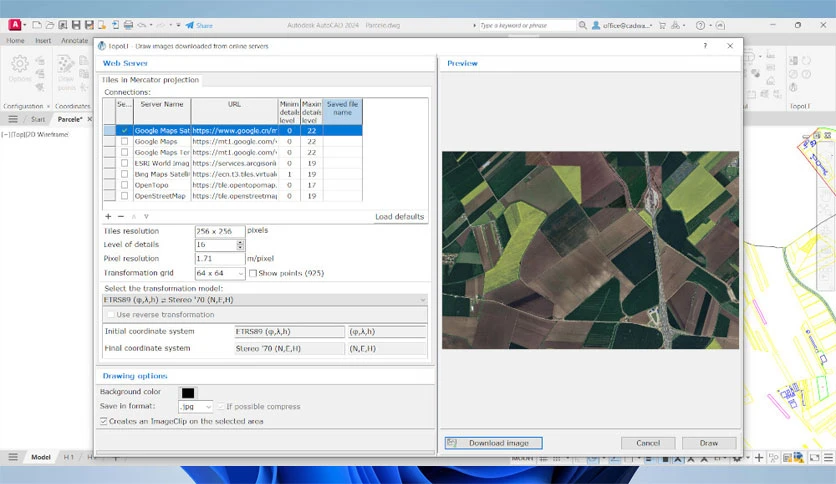This screenshot has height=484, width=836.
Task: Expand the quick access toolbar customize arrow
Action: coord(179,25)
